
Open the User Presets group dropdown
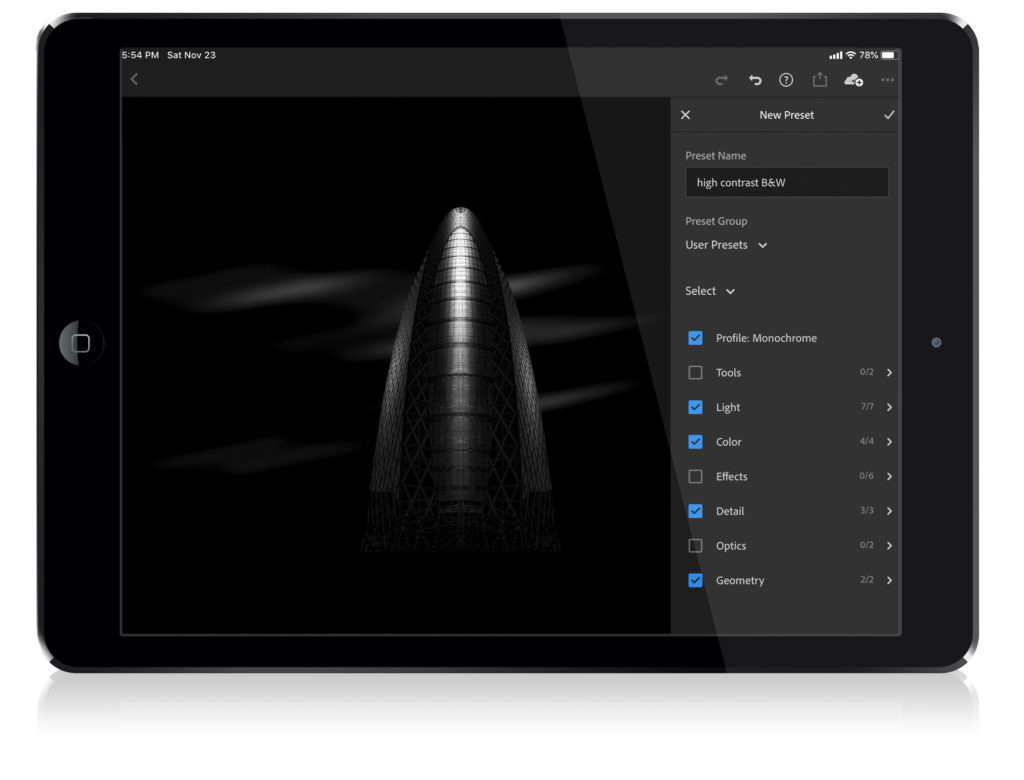[726, 245]
